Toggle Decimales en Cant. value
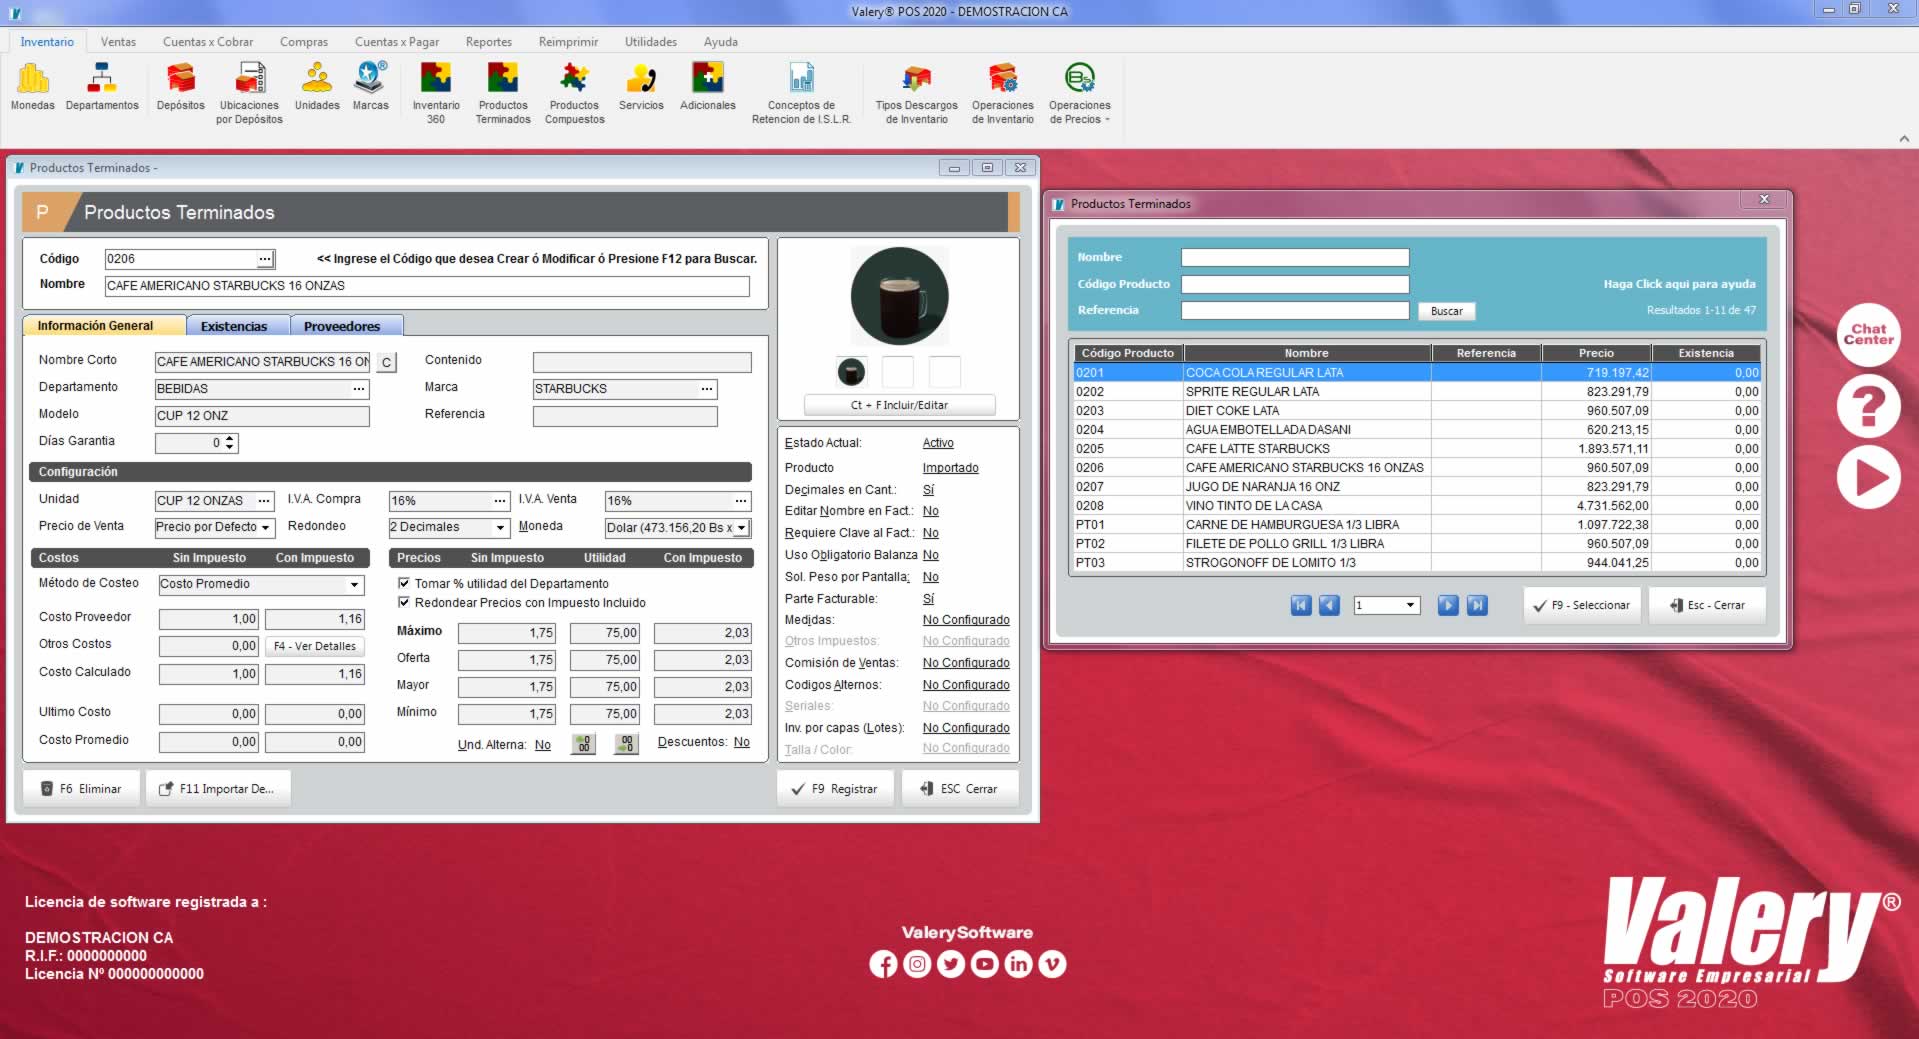Image resolution: width=1919 pixels, height=1039 pixels. 928,490
